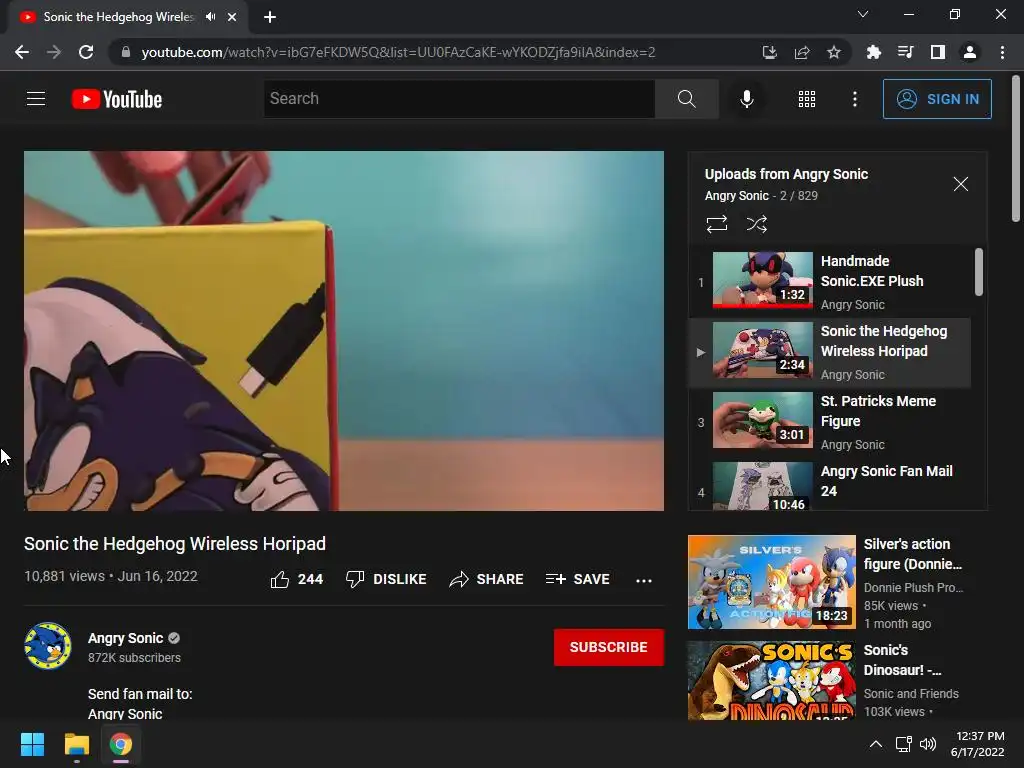Screen dimensions: 1024x768
Task: Select the Sonic the Hedgehog Wireless Horipad tab
Action: pos(118,17)
